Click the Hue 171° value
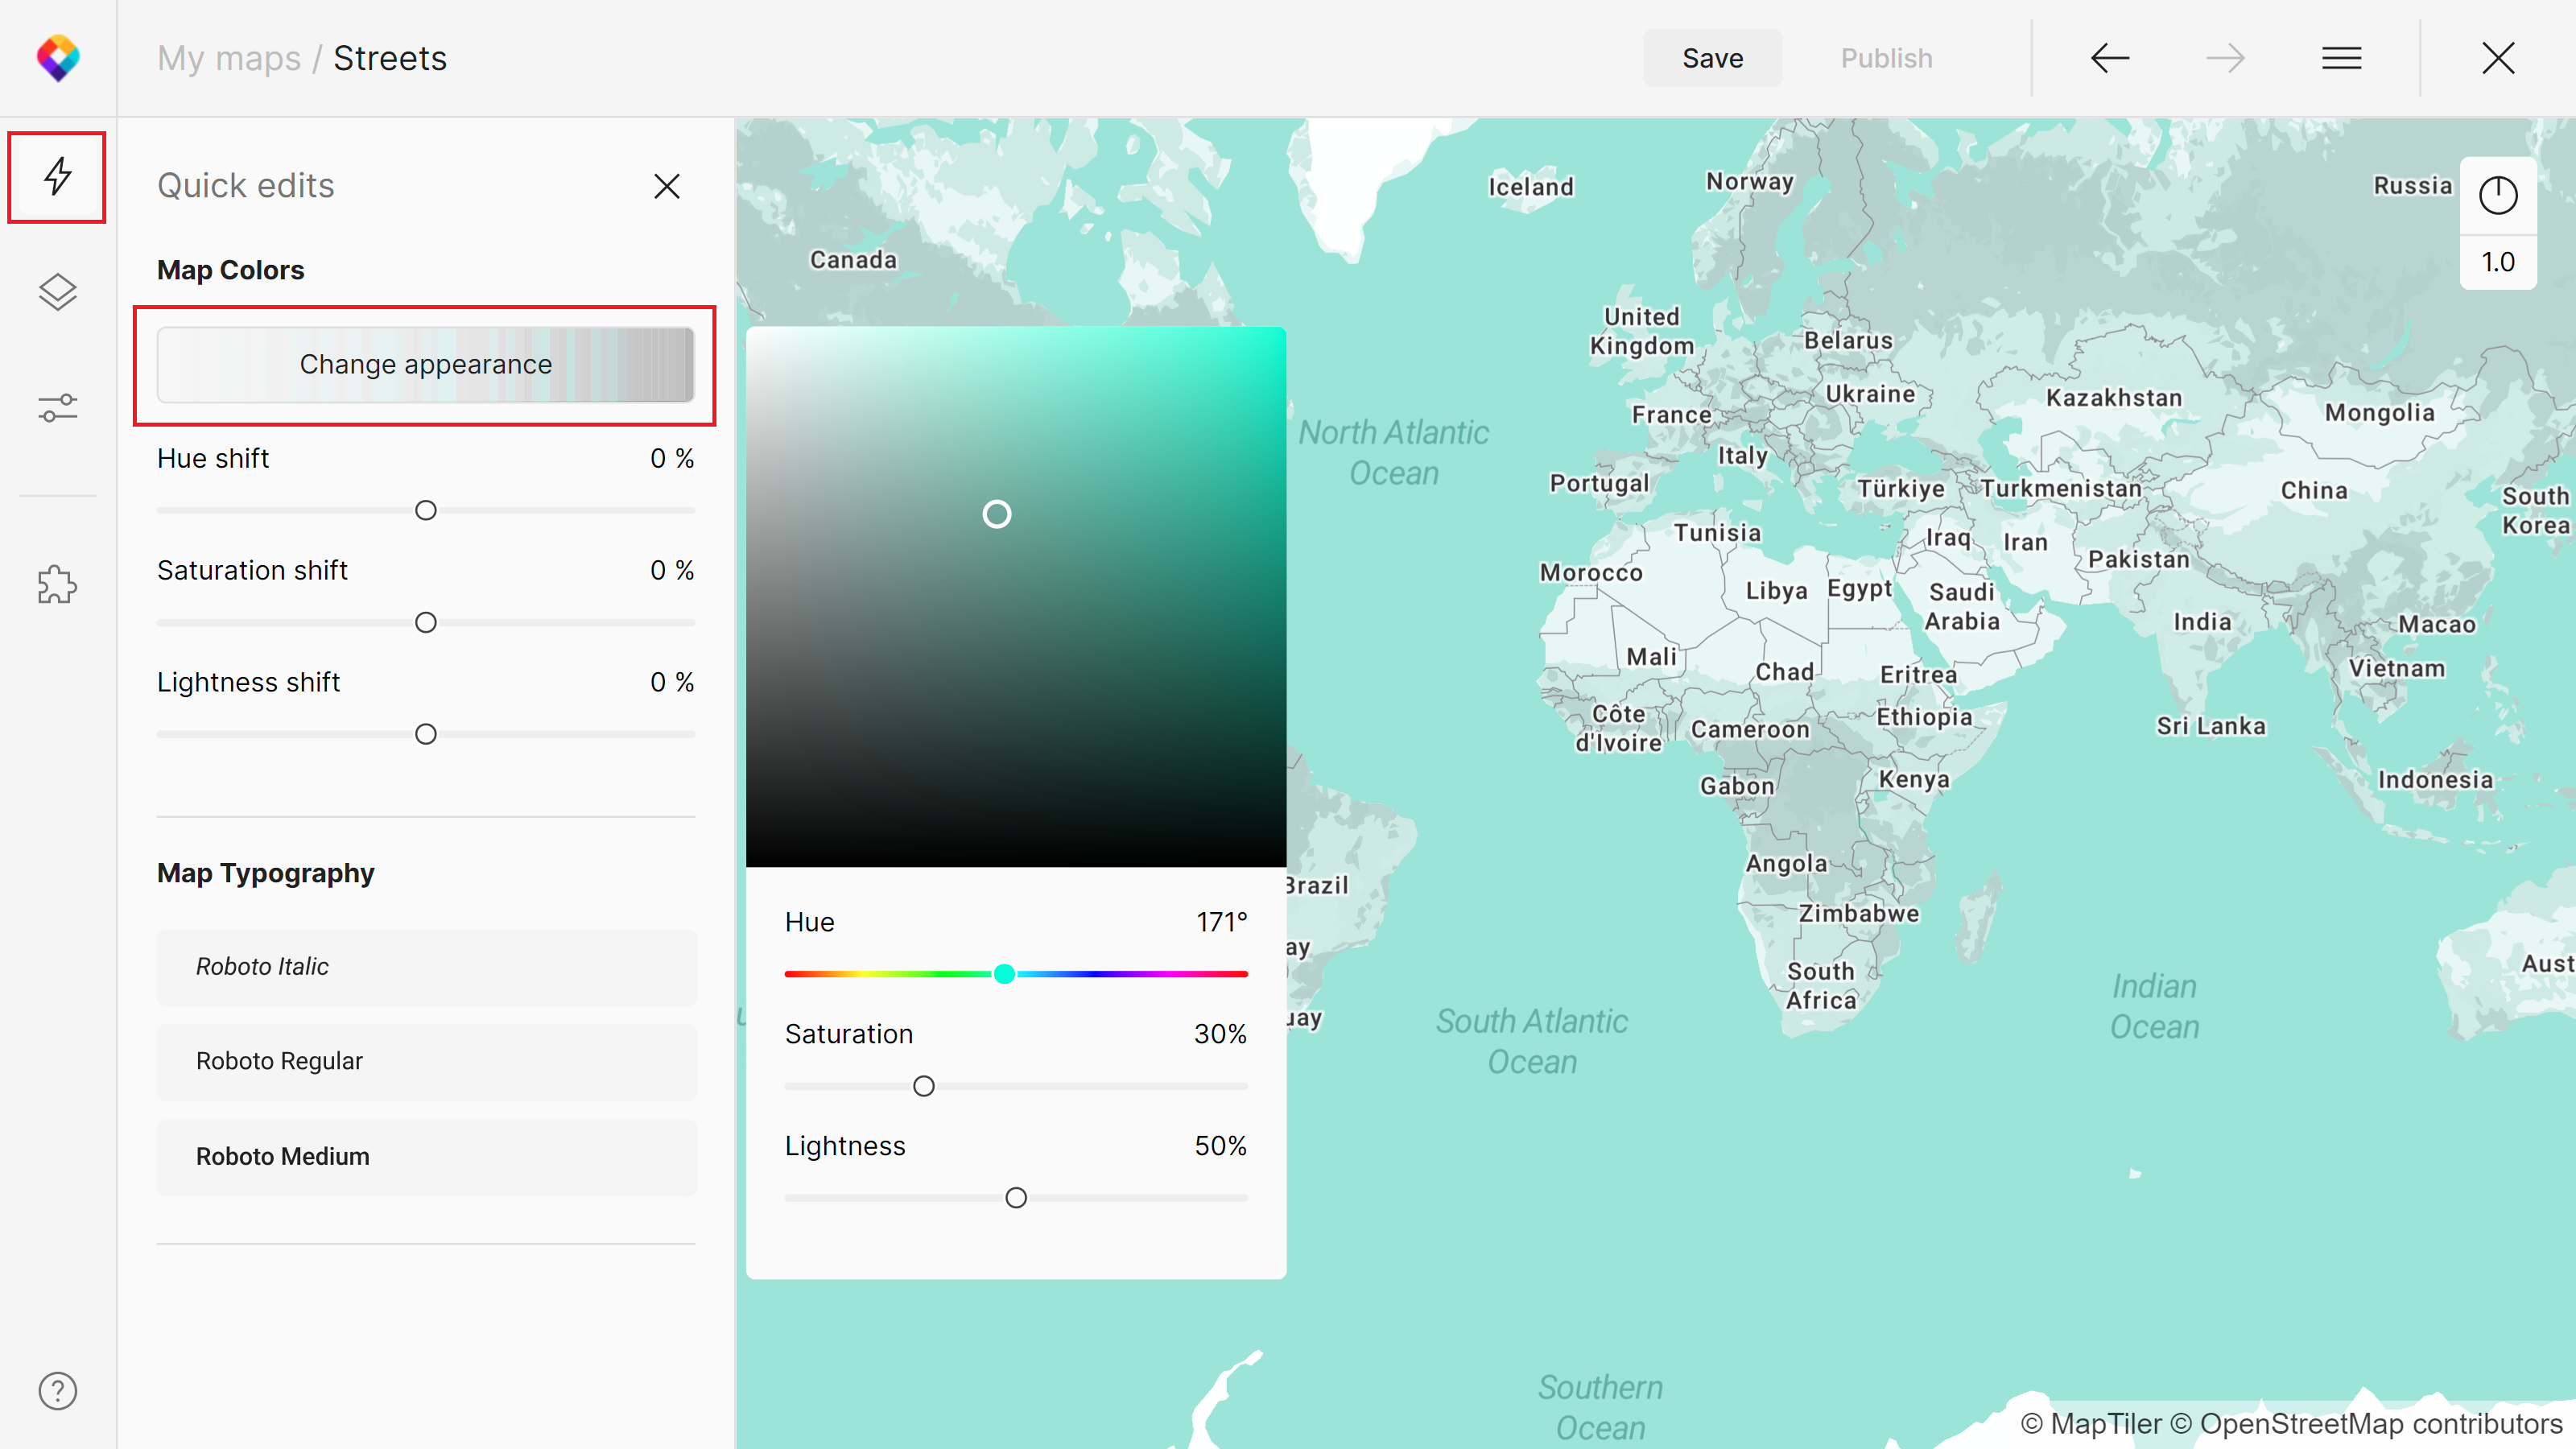This screenshot has width=2576, height=1449. tap(1222, 922)
